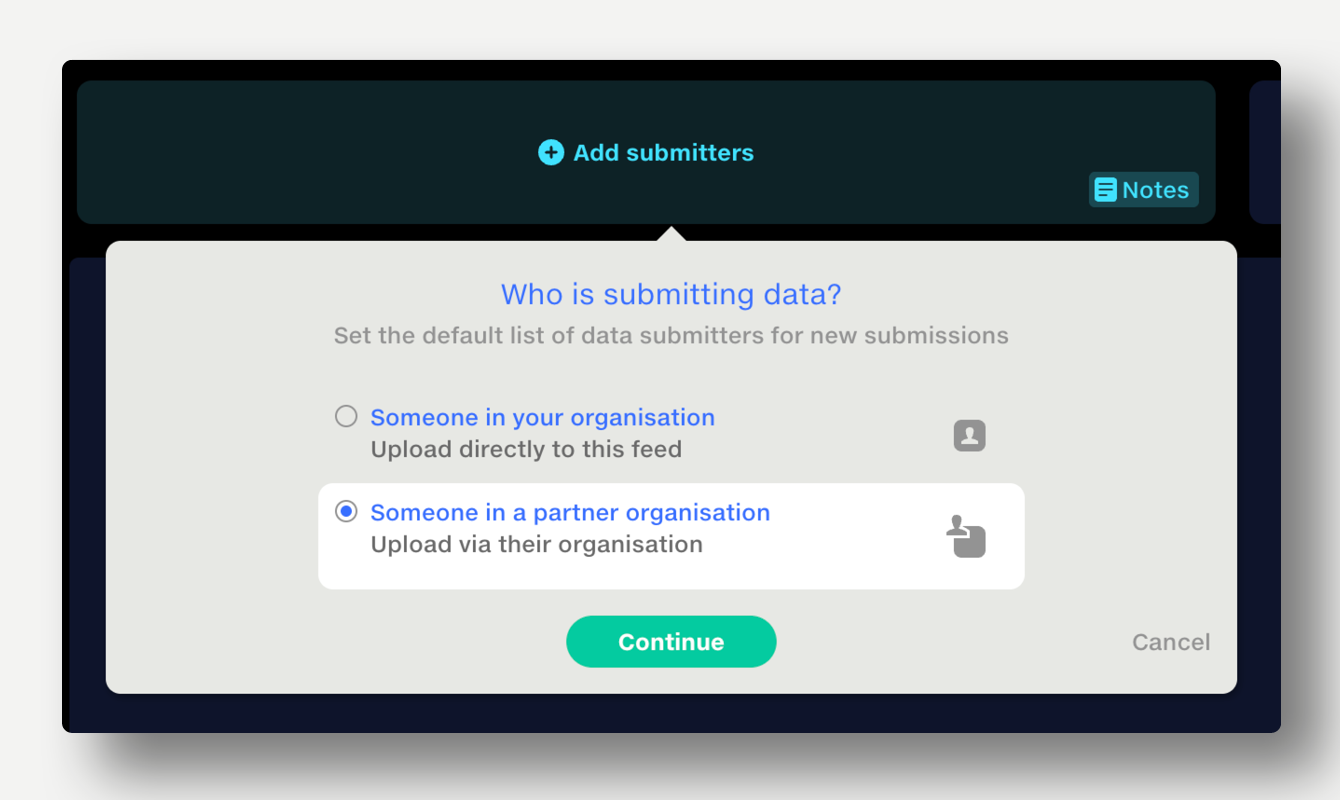
Task: Click the single person organisation icon
Action: click(x=969, y=435)
